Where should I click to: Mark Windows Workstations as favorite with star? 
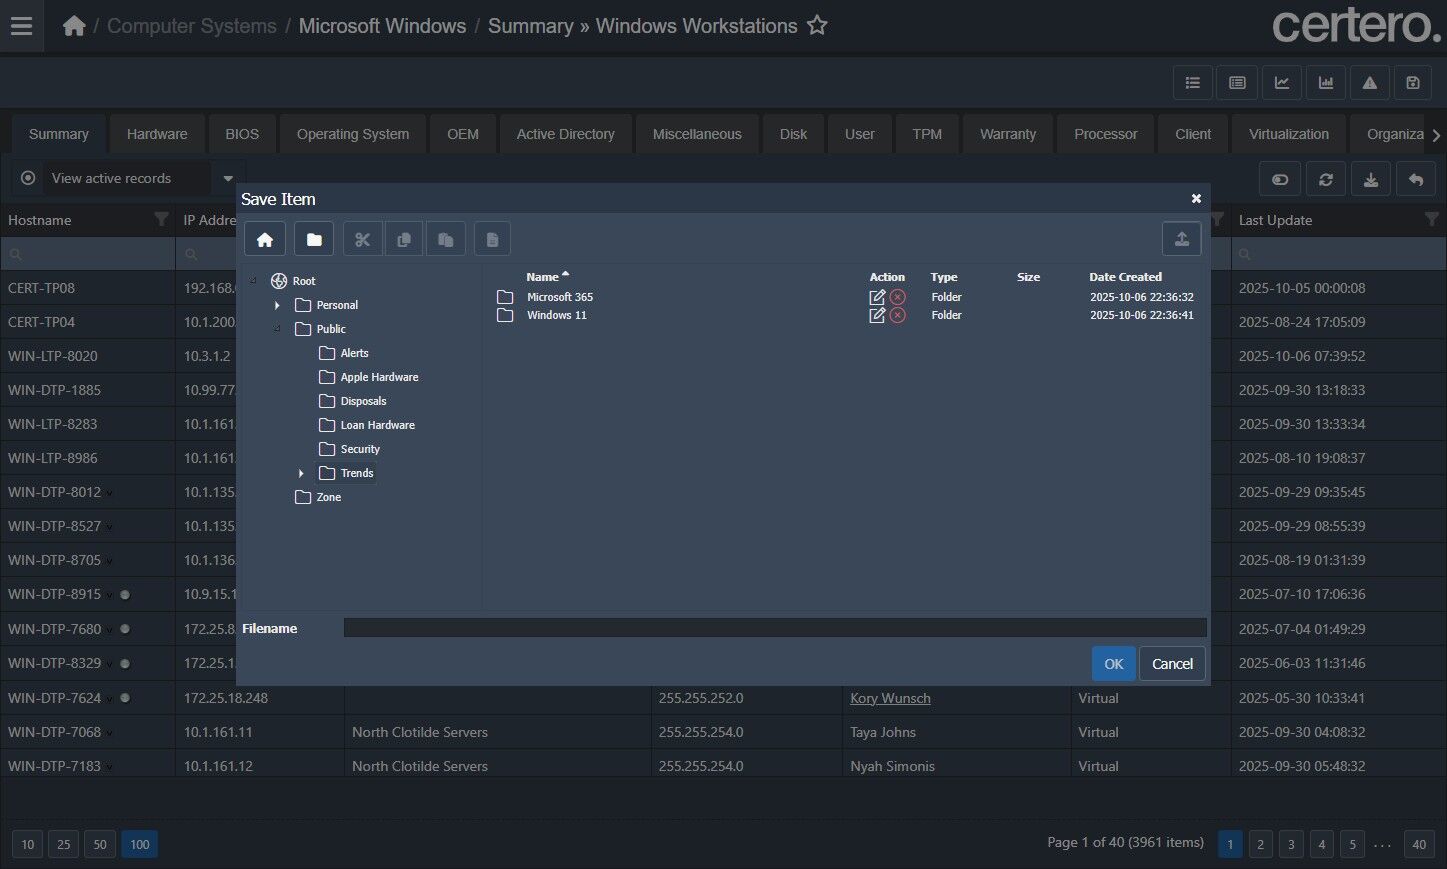[x=817, y=26]
